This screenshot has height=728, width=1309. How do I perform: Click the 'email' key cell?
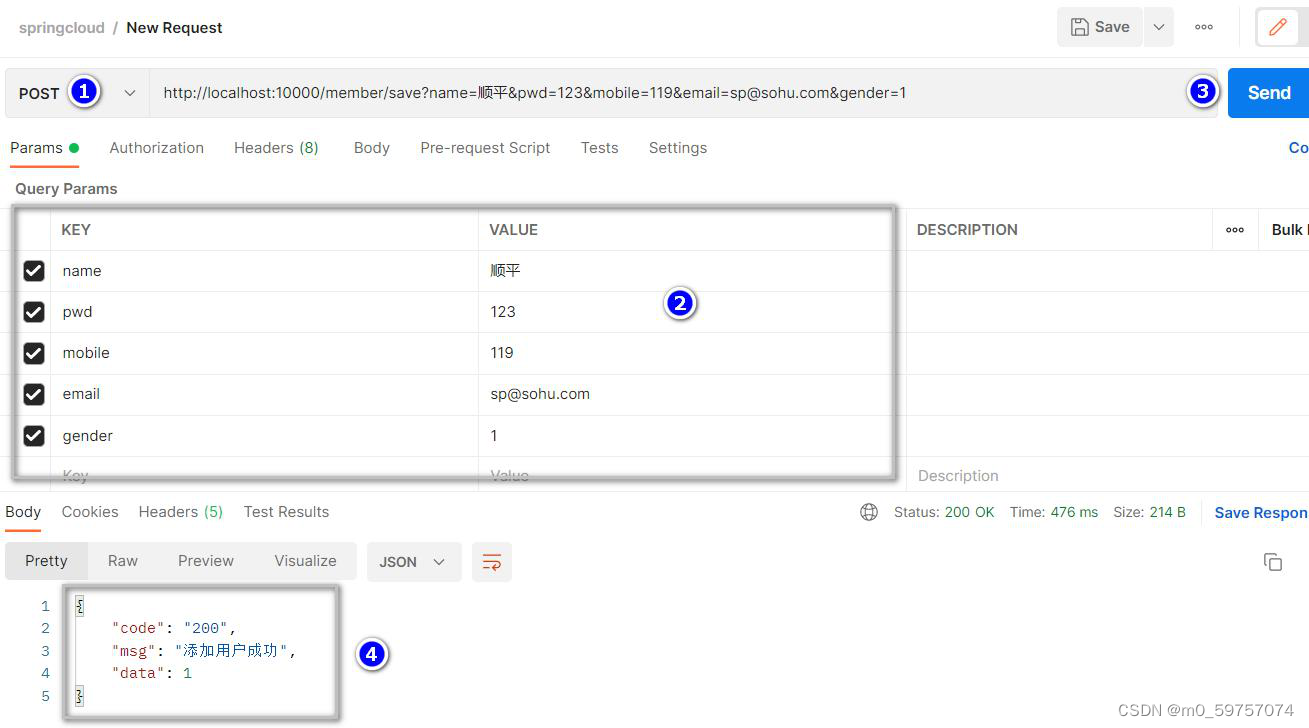point(264,394)
